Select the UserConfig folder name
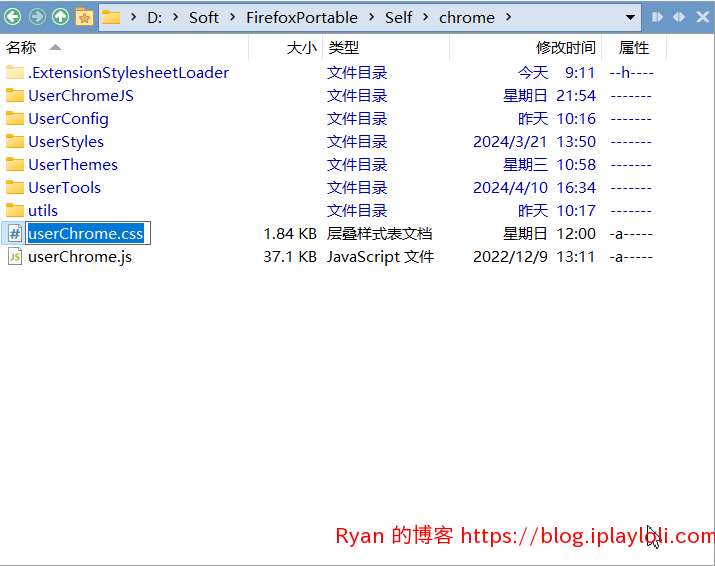715x566 pixels. pos(68,119)
